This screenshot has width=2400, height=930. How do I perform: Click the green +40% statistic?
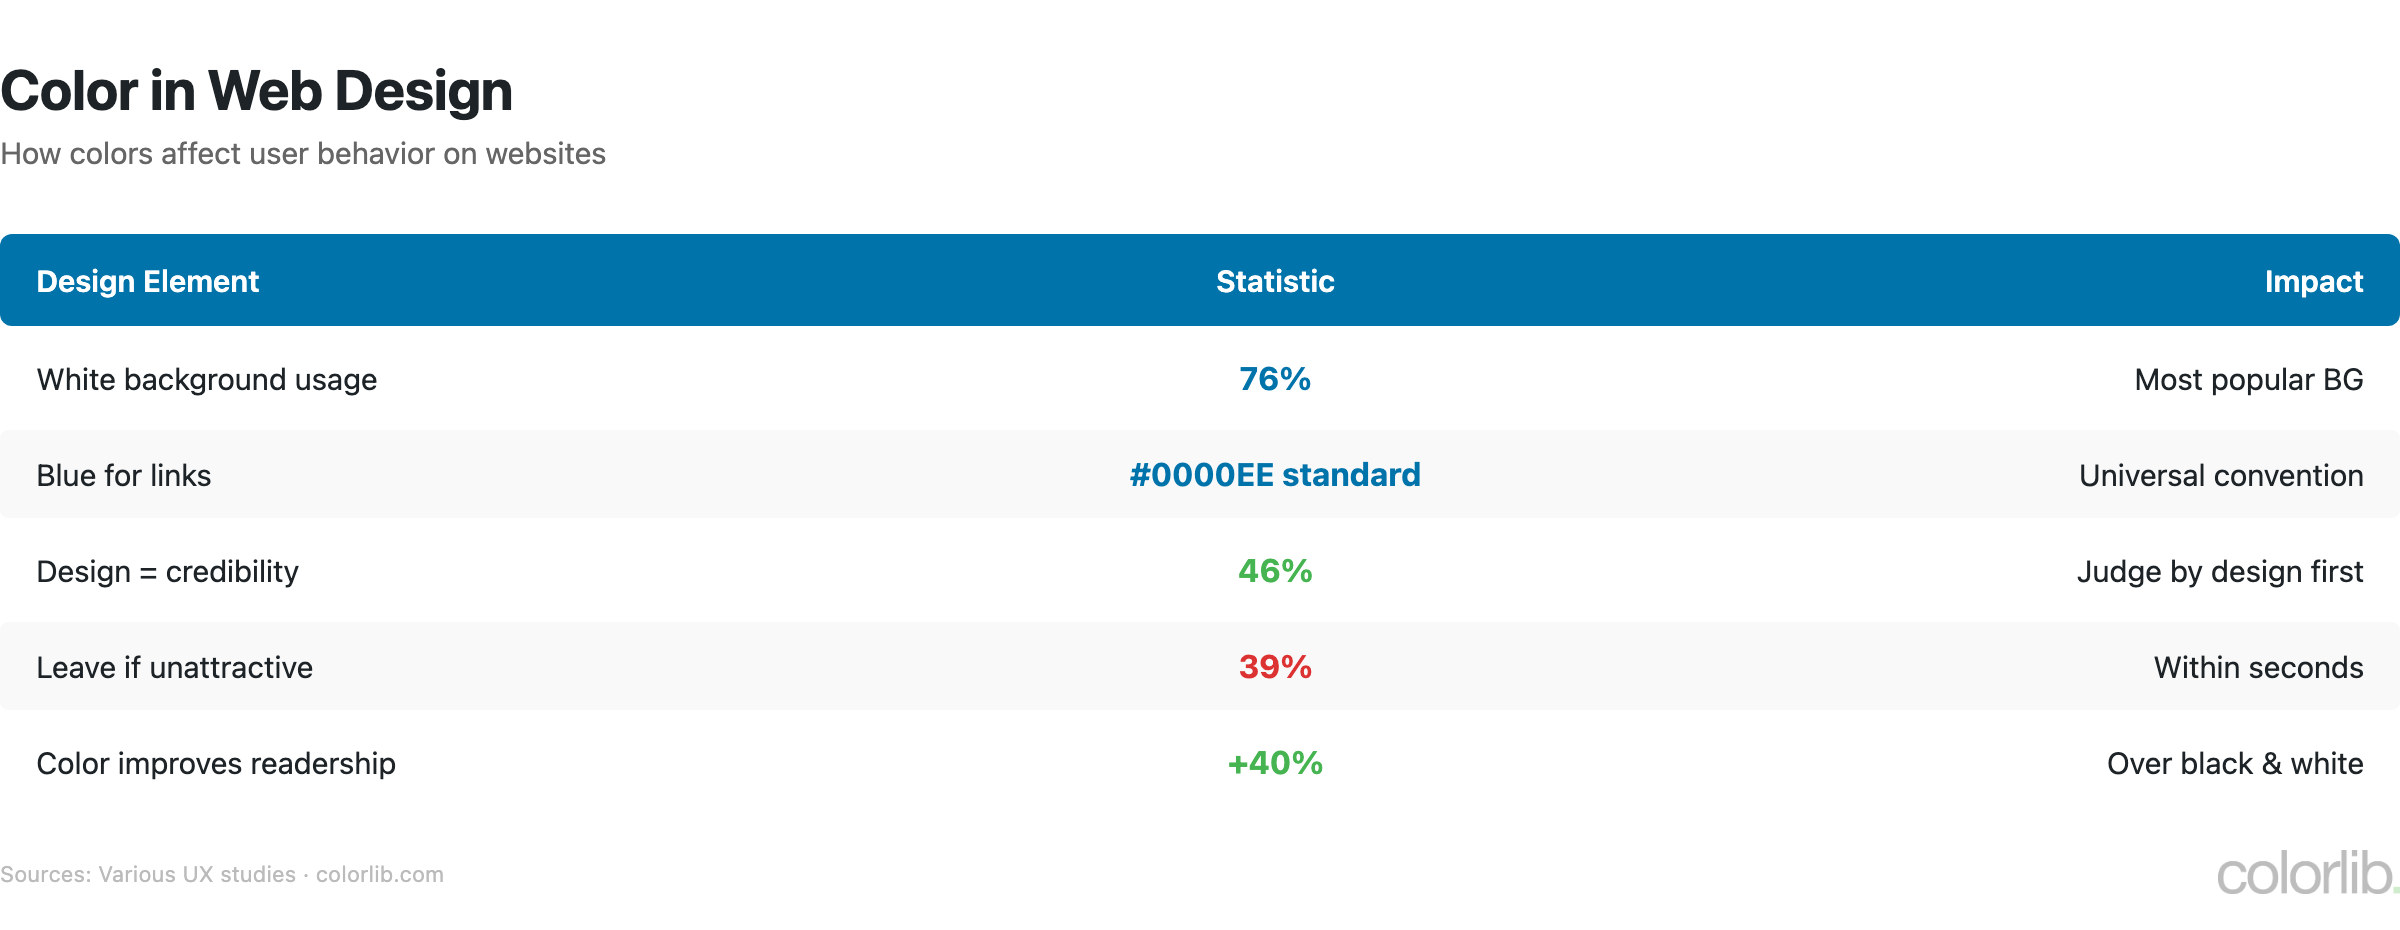pyautogui.click(x=1275, y=763)
